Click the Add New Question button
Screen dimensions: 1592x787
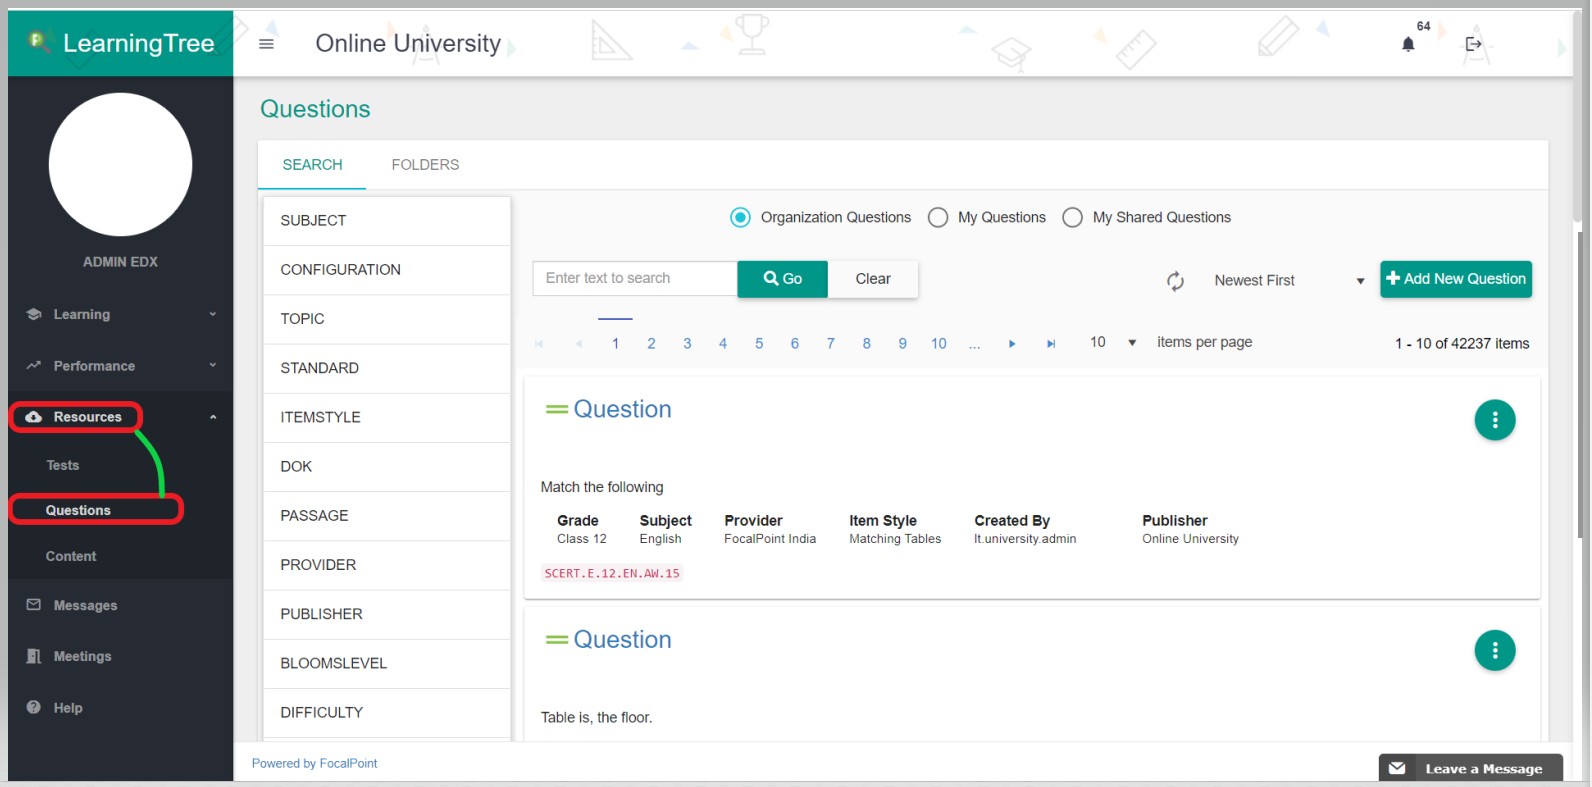coord(1455,279)
